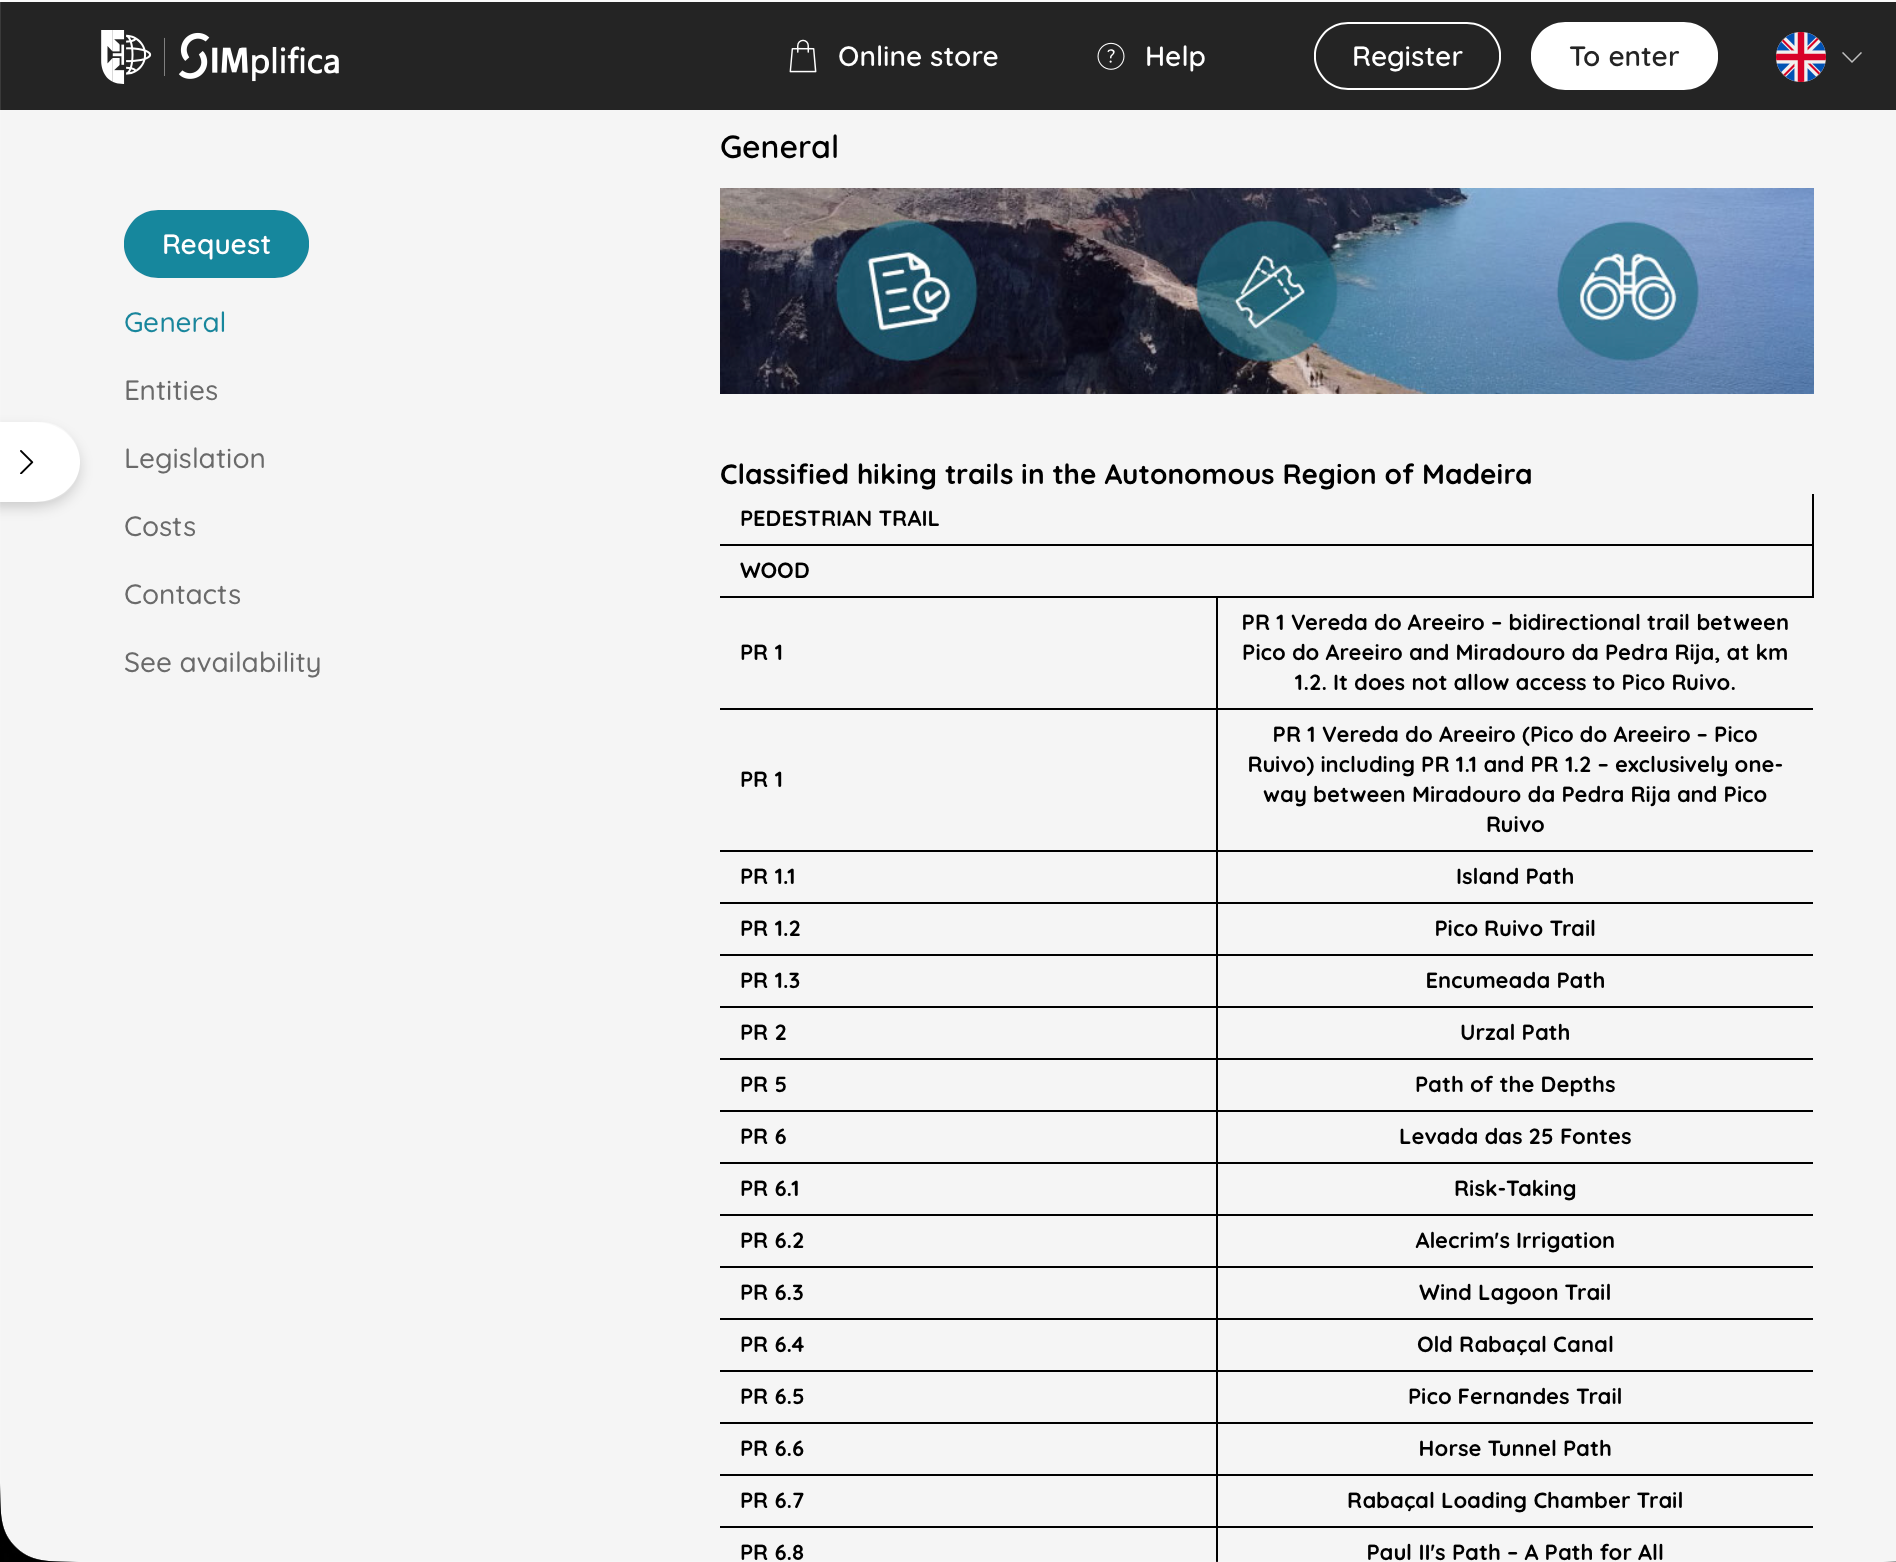Viewport: 1896px width, 1562px height.
Task: Click the one-way Vereda do Areeiro description
Action: click(1515, 780)
